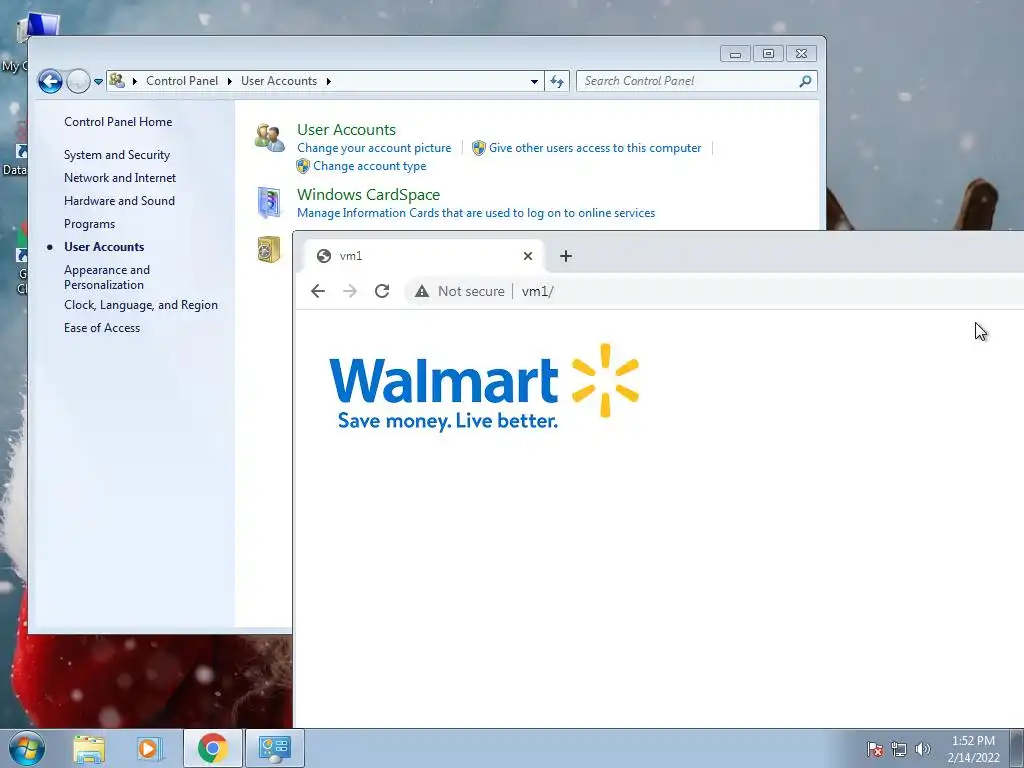Open Windows Explorer from the taskbar
This screenshot has height=768, width=1024.
pos(89,749)
